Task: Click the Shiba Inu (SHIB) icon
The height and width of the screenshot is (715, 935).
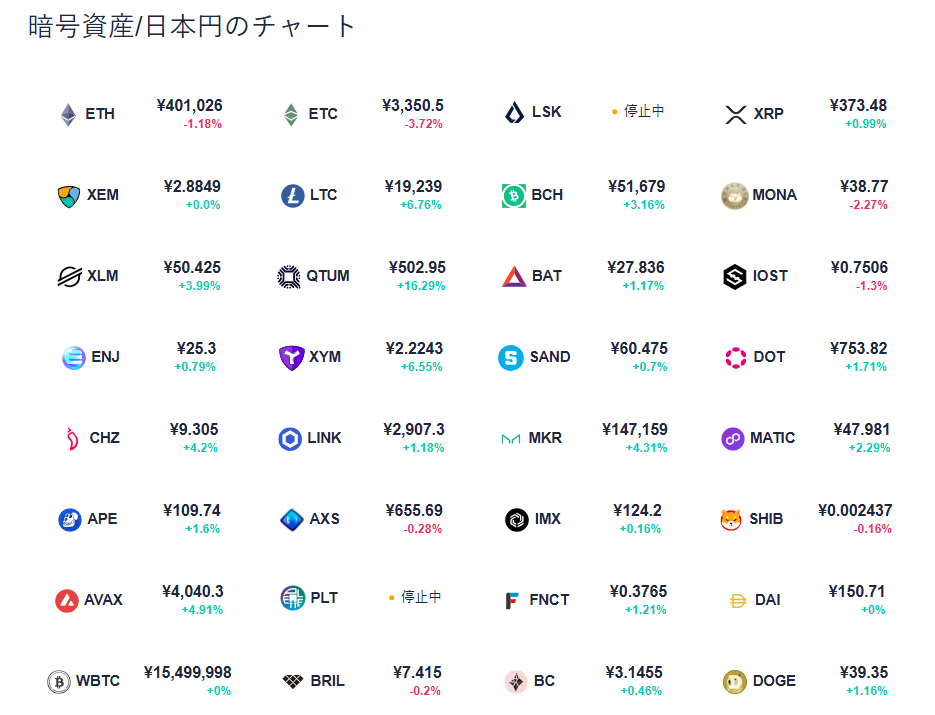Action: (731, 519)
